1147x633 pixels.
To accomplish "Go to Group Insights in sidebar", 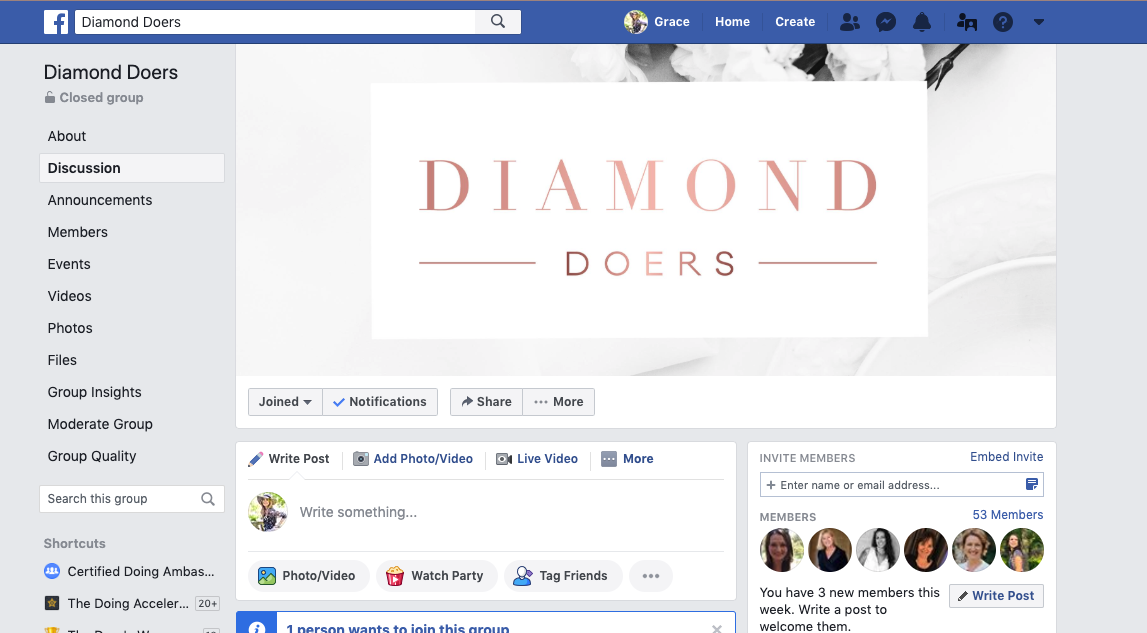I will point(94,392).
